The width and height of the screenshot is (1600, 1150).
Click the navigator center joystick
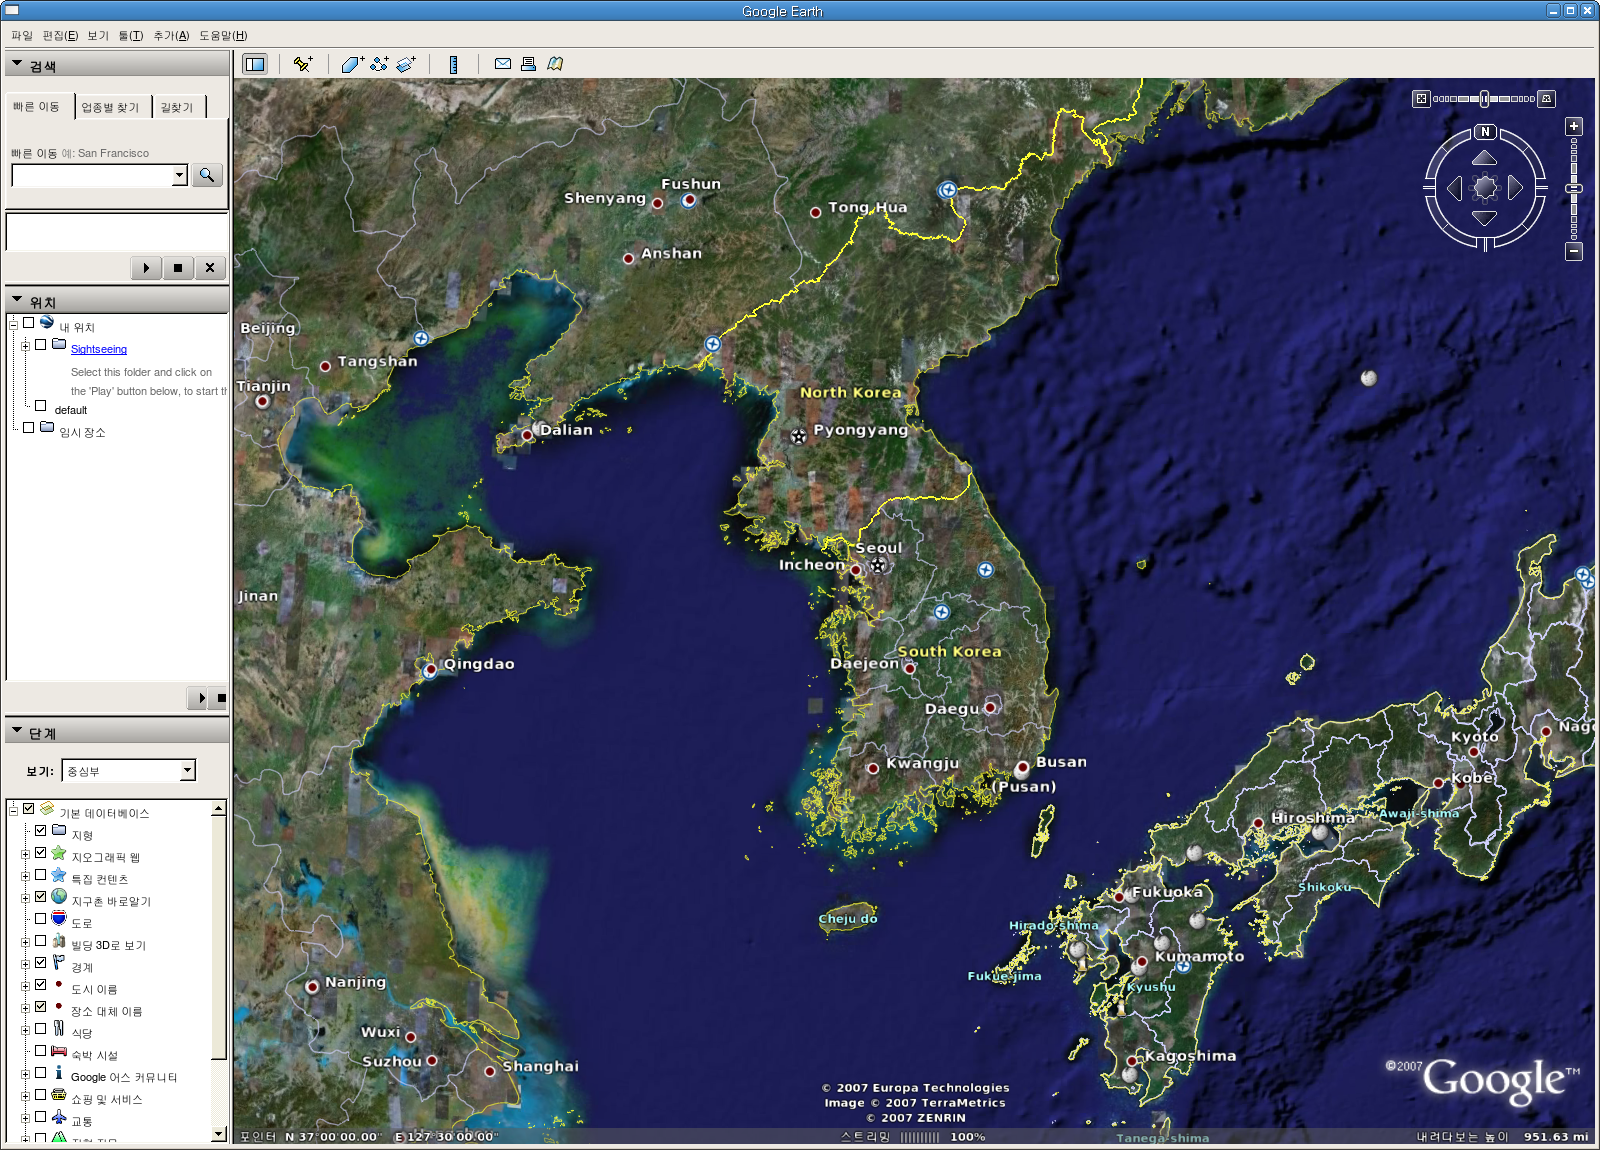point(1485,188)
